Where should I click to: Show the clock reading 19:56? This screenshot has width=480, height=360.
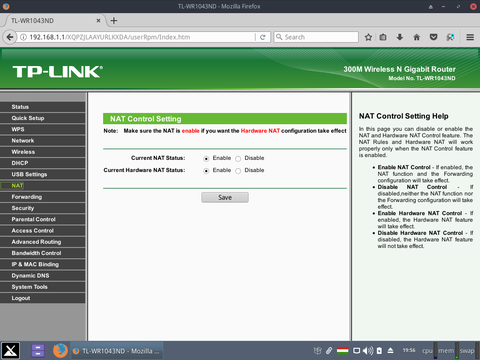coord(409,350)
